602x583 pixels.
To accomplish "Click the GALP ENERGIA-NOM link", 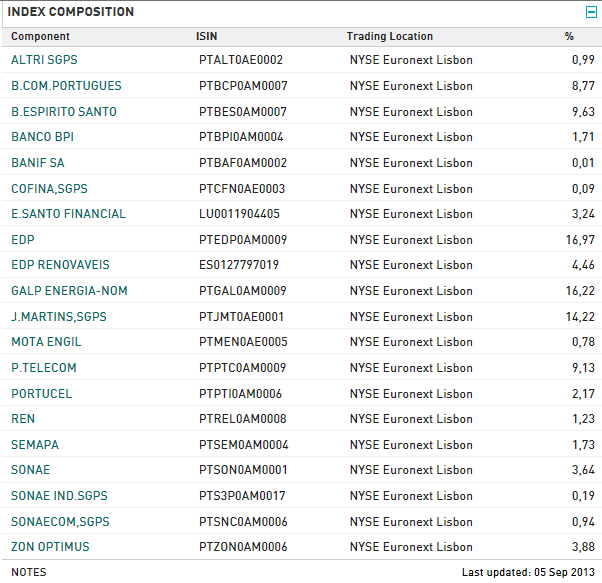I will [69, 291].
